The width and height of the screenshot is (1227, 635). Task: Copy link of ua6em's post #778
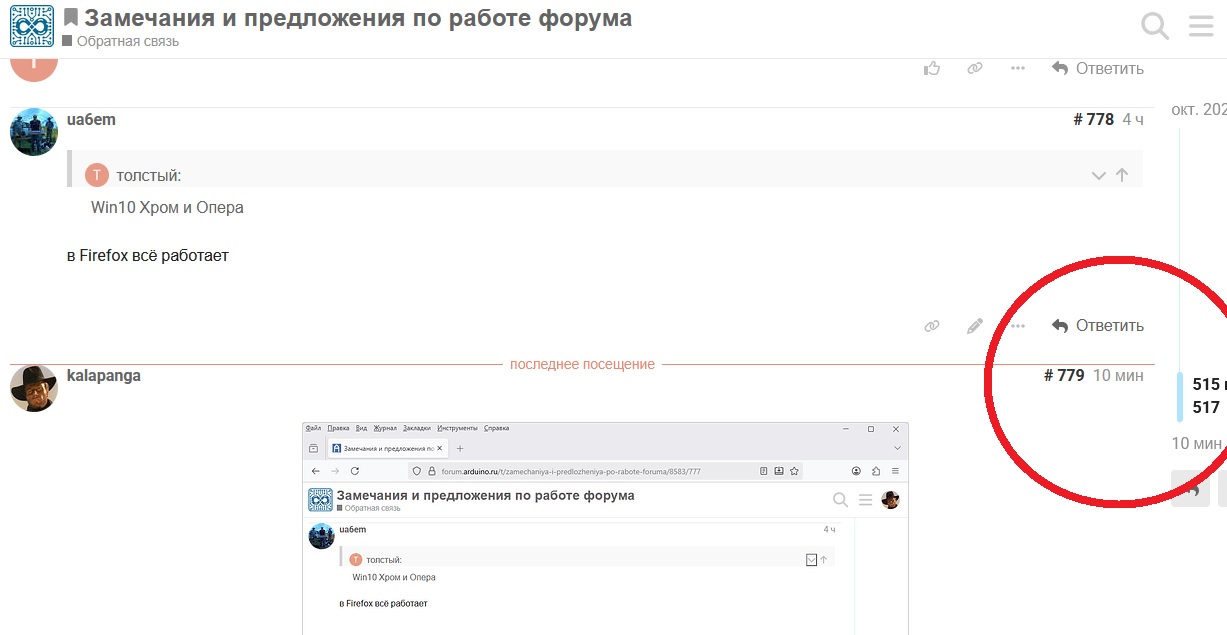pyautogui.click(x=932, y=326)
